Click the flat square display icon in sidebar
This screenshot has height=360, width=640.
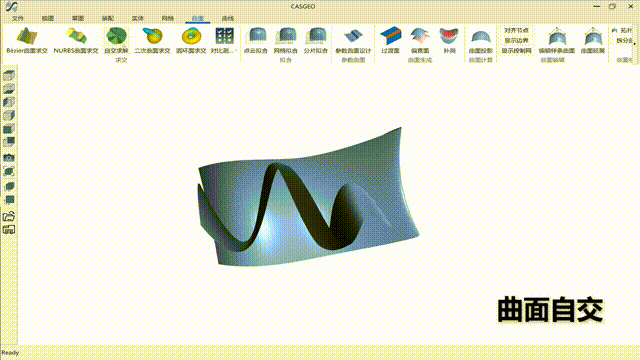(x=9, y=200)
